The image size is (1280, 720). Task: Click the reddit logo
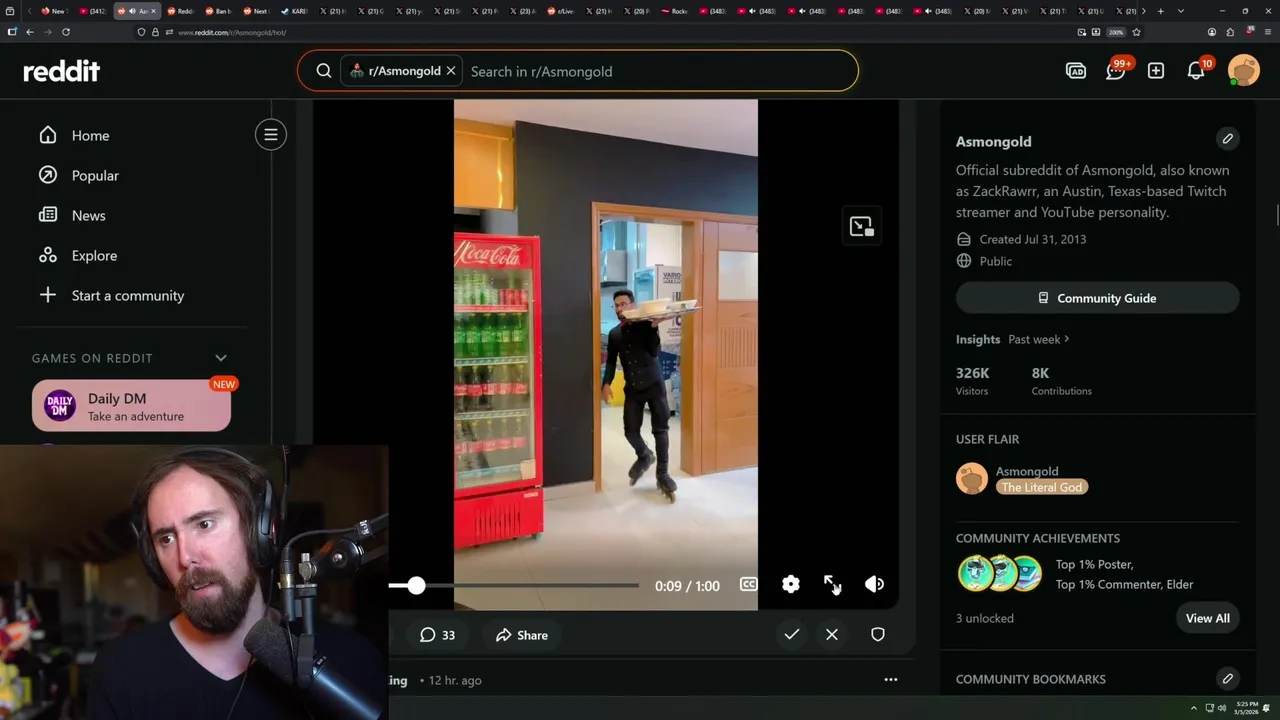tap(62, 71)
